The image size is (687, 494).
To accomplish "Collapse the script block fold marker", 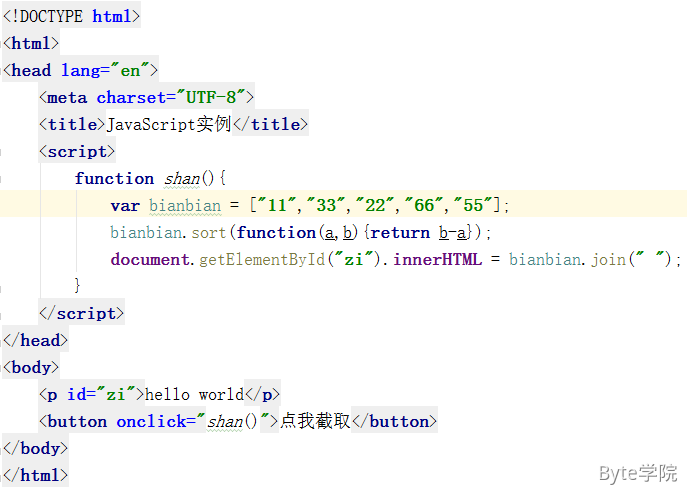I will coord(4,152).
